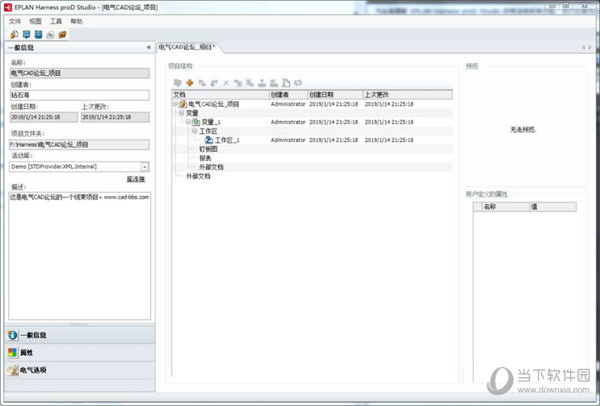
Task: Click the blue workspace icon beside 工作区_1
Action: tap(209, 140)
